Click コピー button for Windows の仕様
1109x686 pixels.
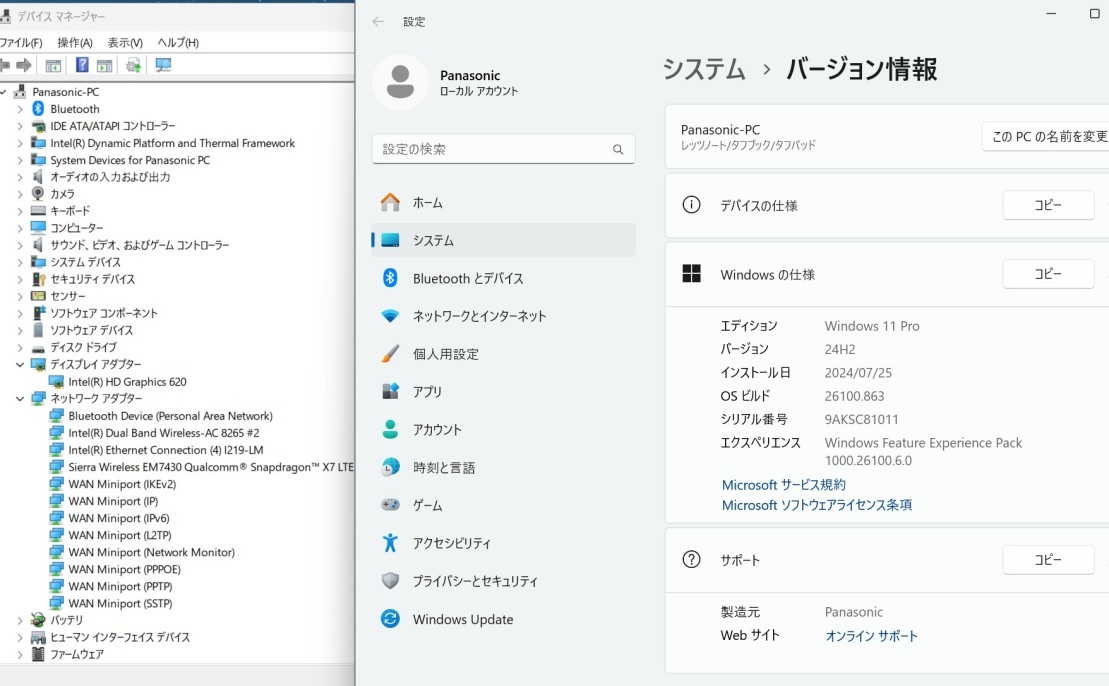pyautogui.click(x=1048, y=274)
